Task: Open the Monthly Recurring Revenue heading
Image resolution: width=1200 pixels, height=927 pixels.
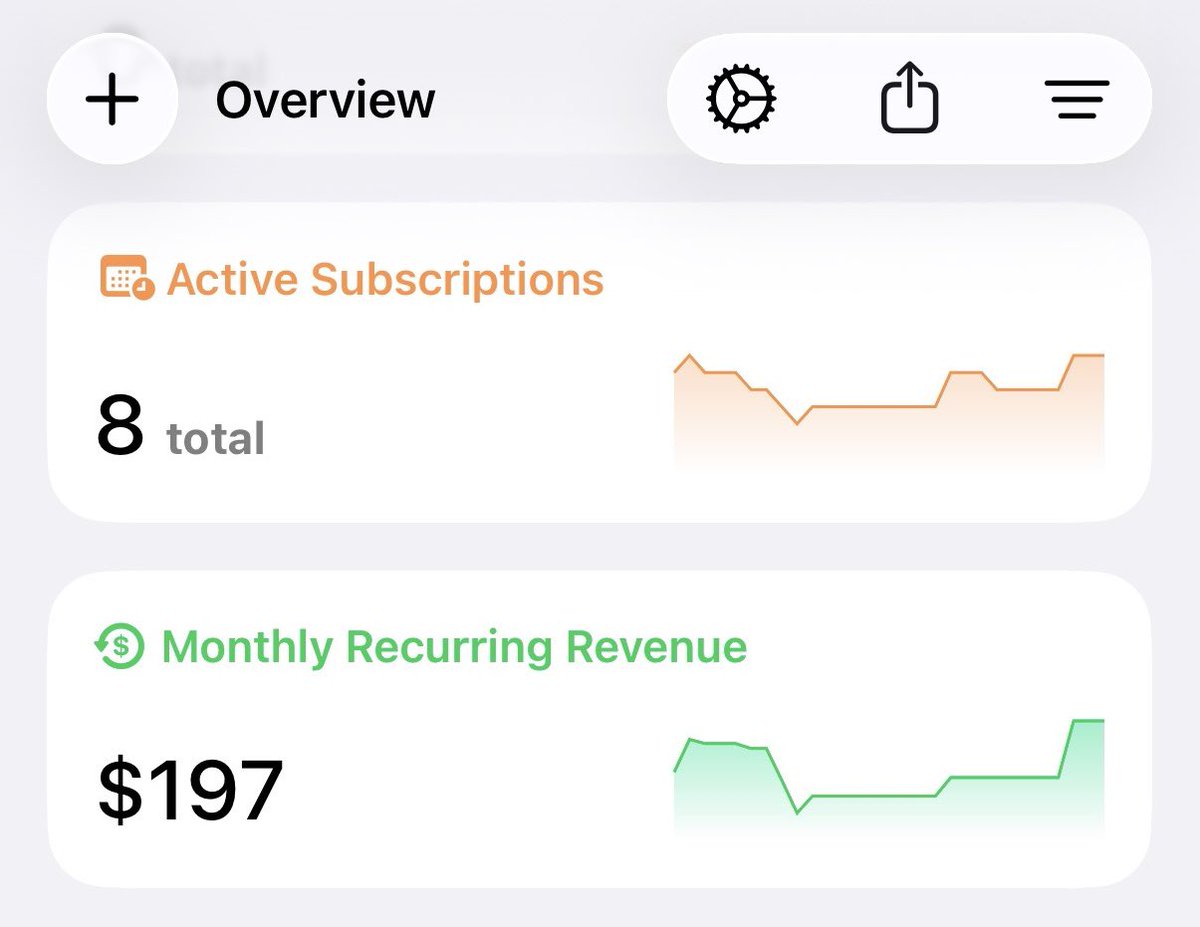Action: point(454,647)
